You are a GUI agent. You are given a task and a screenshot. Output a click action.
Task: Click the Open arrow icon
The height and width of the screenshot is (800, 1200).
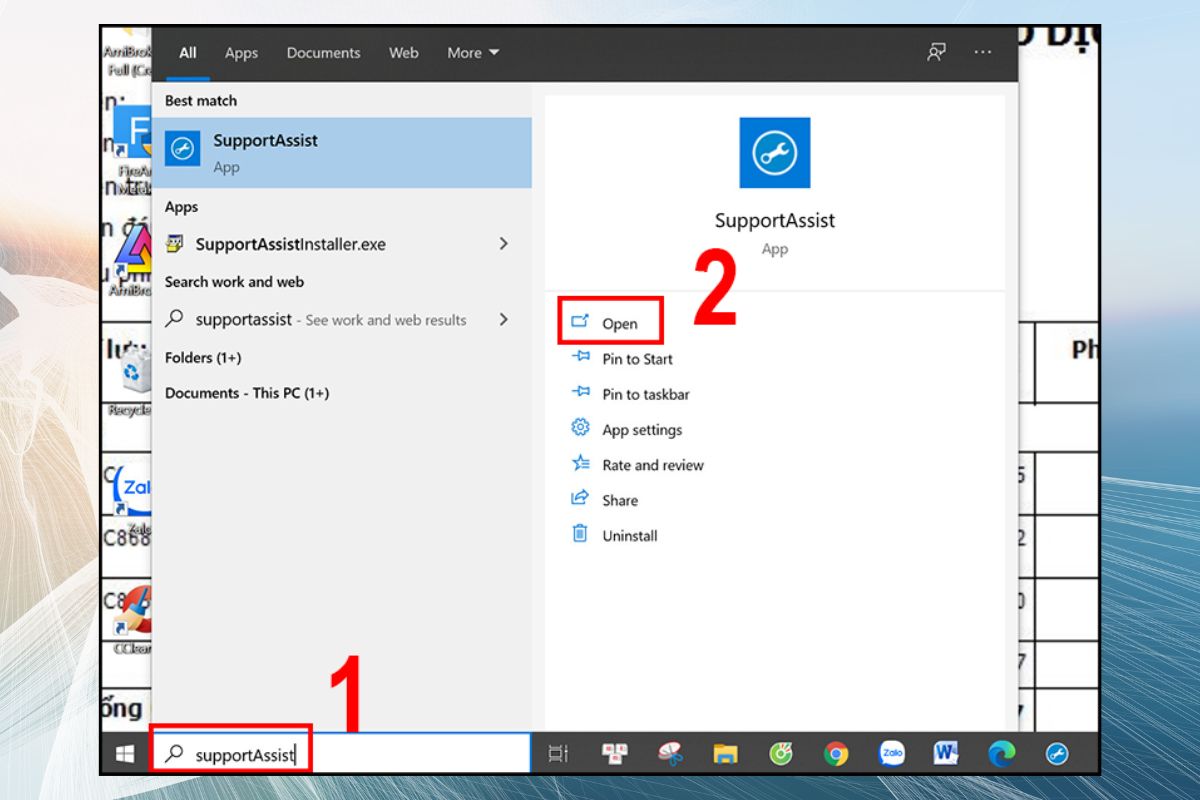pyautogui.click(x=579, y=322)
